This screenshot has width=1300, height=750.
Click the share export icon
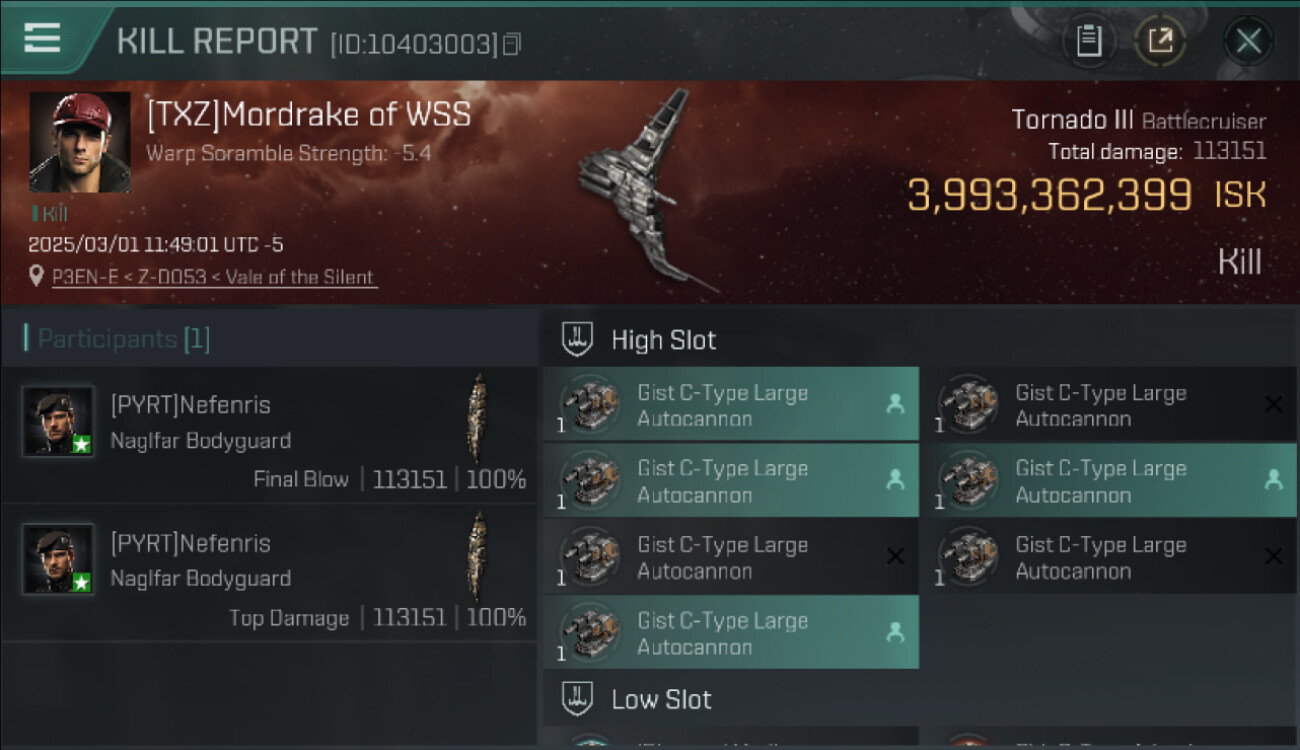pos(1160,41)
